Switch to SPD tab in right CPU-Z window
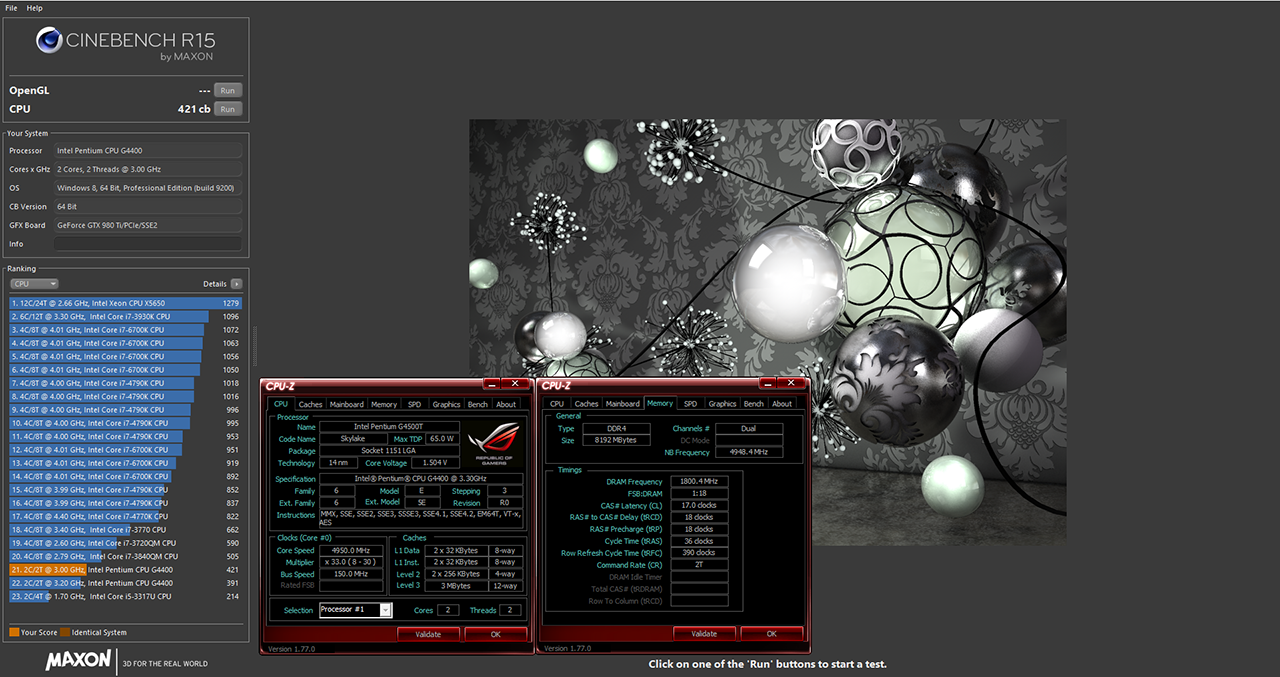 pos(691,404)
